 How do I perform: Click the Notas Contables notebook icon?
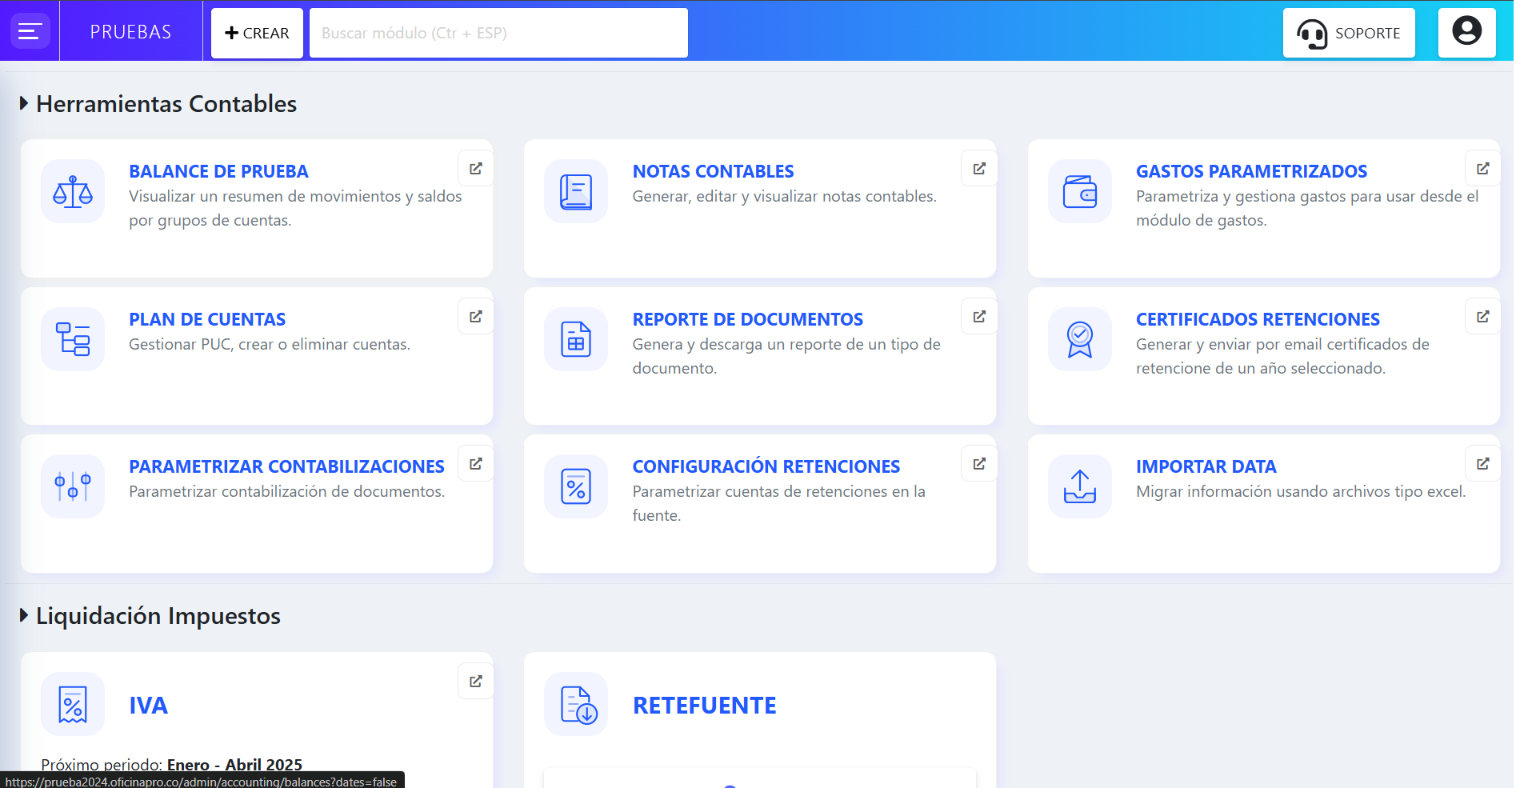[576, 191]
